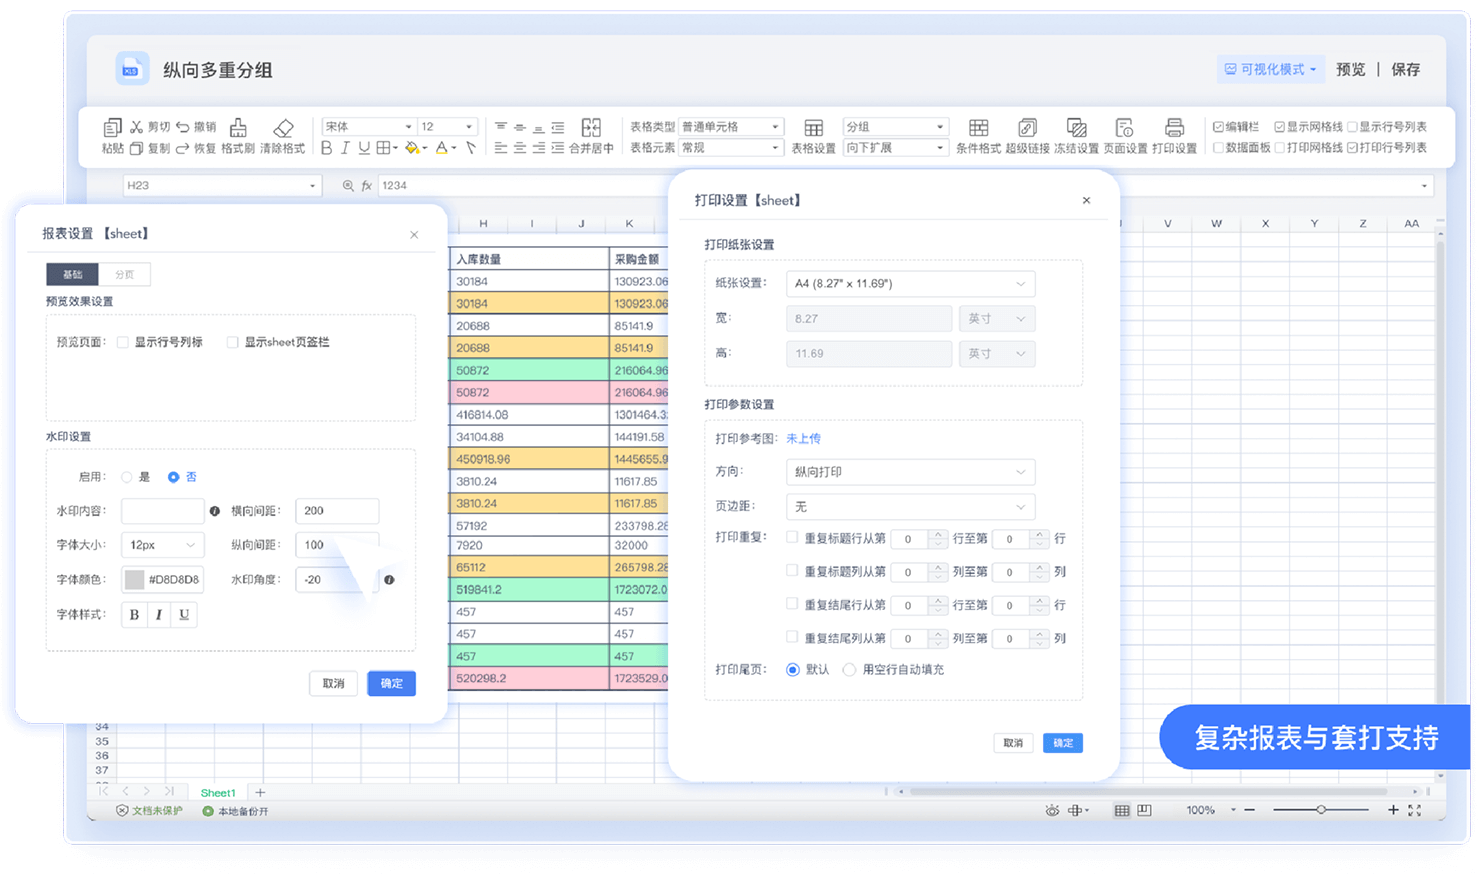Check 显示行号列标 in preview settings
The image size is (1484, 874).
coord(123,342)
